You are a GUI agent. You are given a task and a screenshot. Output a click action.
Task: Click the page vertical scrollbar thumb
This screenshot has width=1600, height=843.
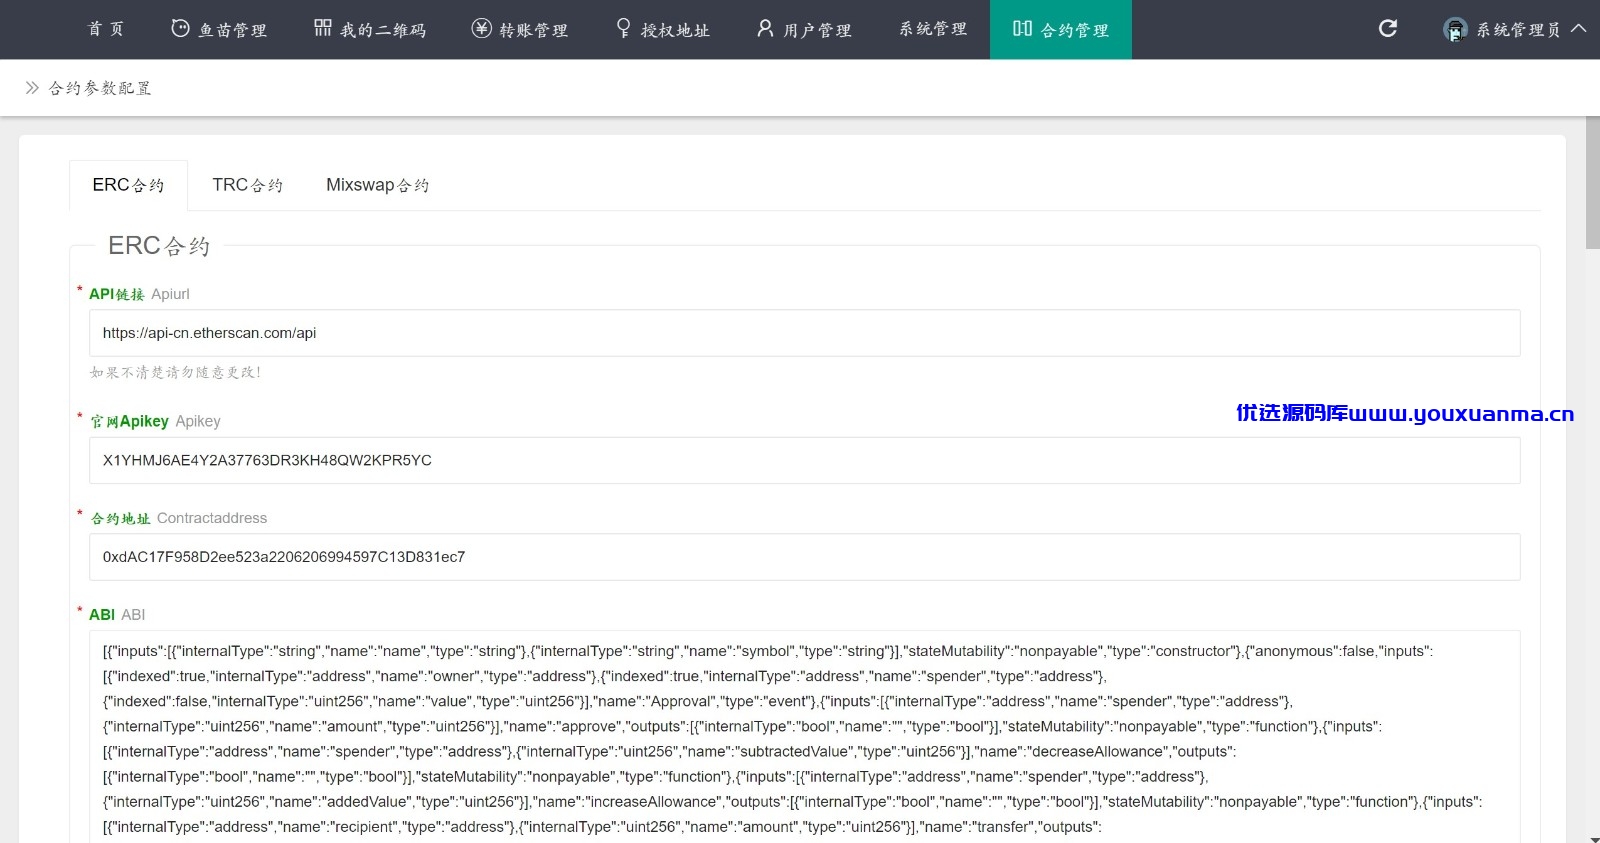(x=1593, y=182)
